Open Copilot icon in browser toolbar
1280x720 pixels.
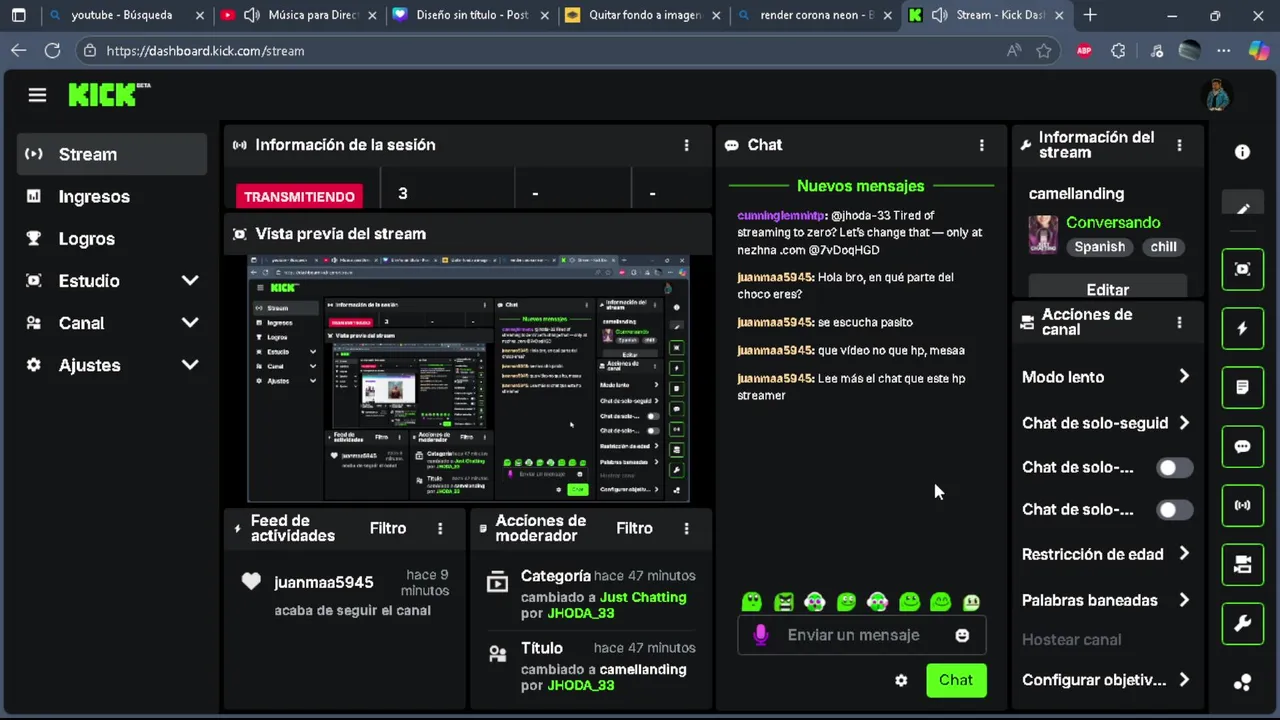click(x=1258, y=50)
